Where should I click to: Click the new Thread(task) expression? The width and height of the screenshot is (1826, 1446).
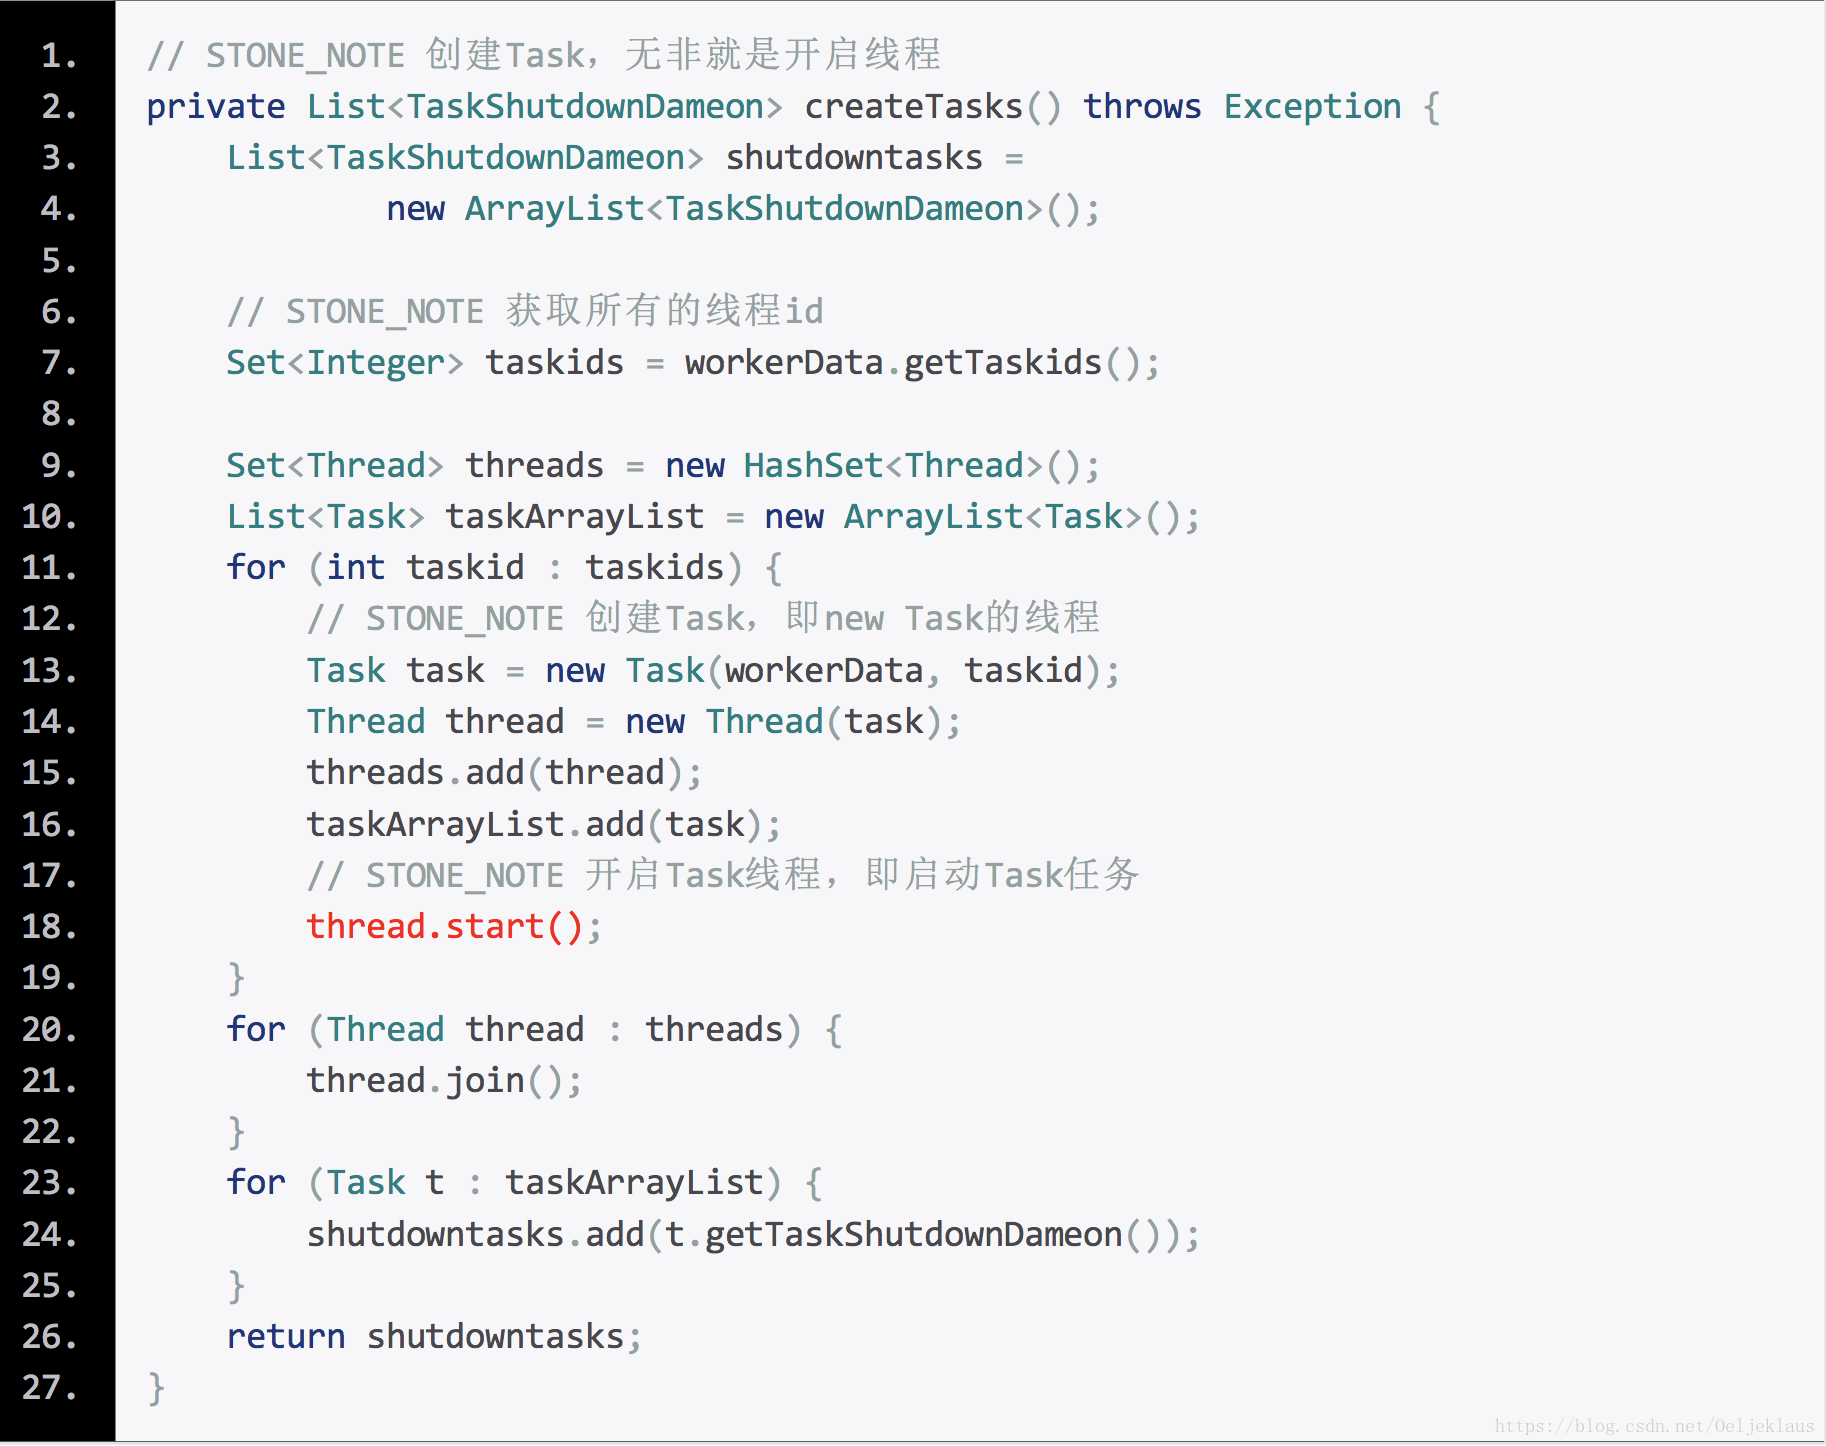click(x=783, y=722)
